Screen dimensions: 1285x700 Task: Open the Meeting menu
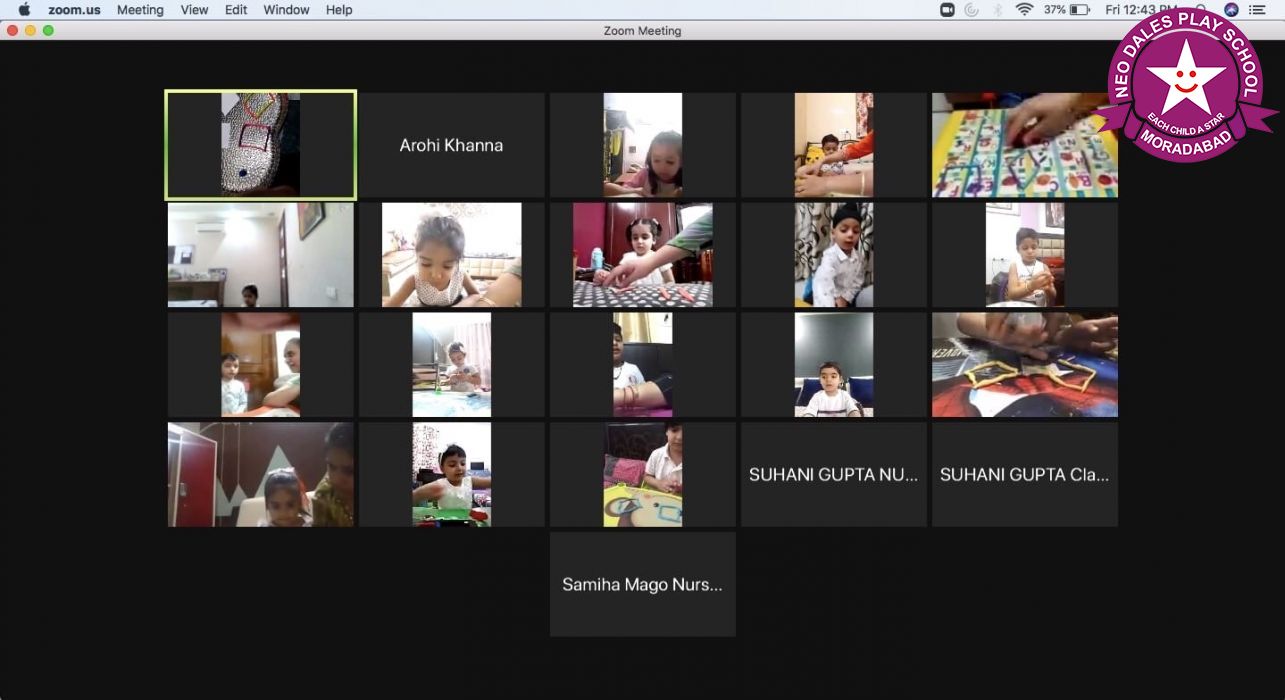point(140,10)
